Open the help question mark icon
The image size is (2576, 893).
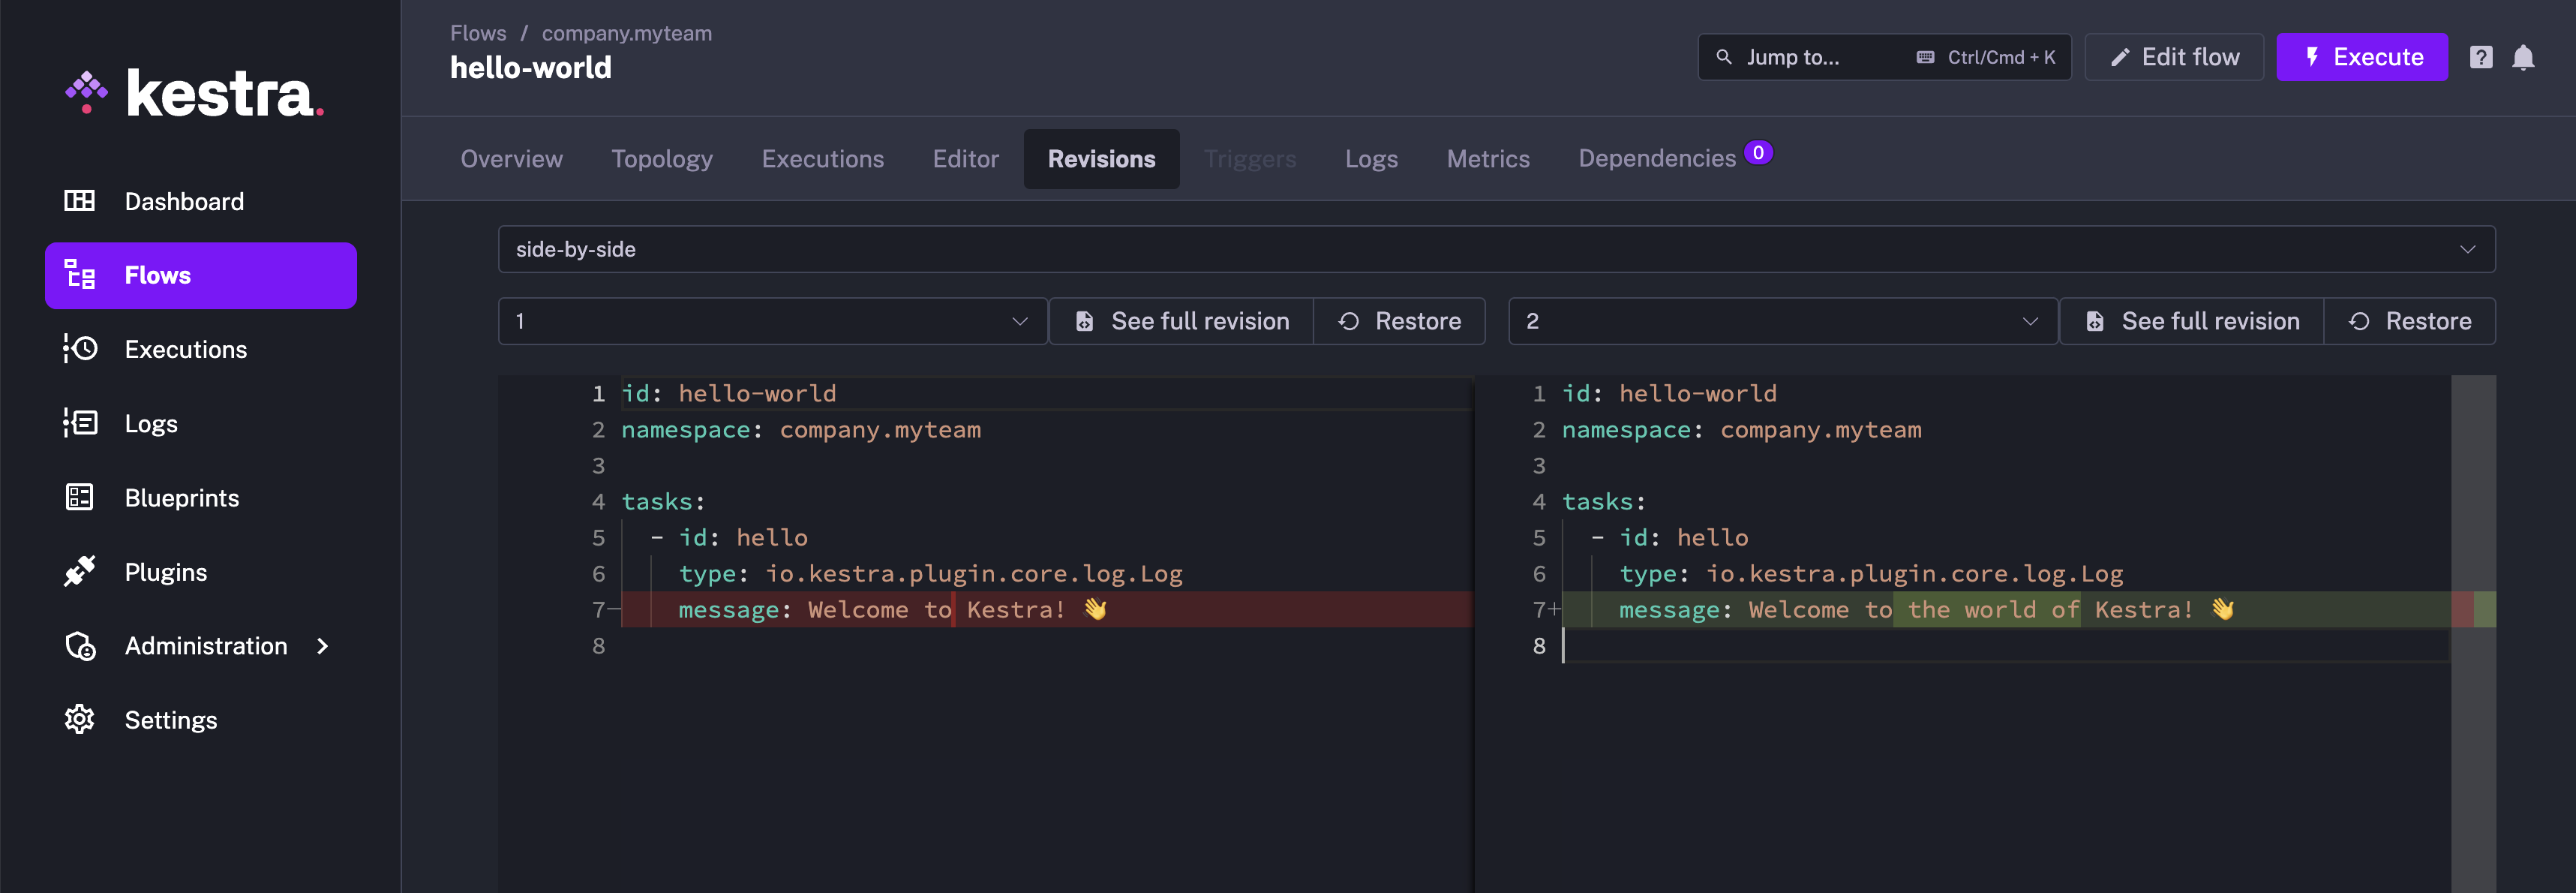pyautogui.click(x=2480, y=57)
